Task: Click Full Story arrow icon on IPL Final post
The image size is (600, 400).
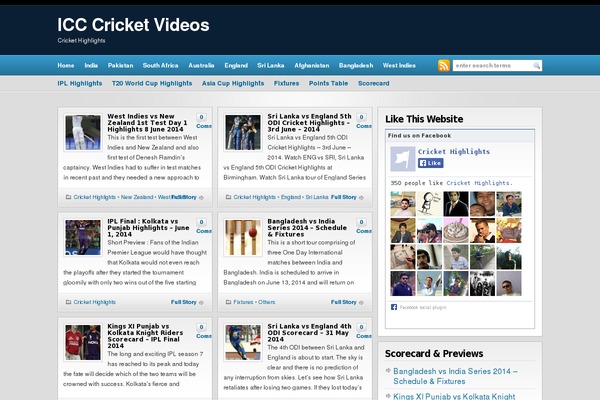Action: click(201, 302)
